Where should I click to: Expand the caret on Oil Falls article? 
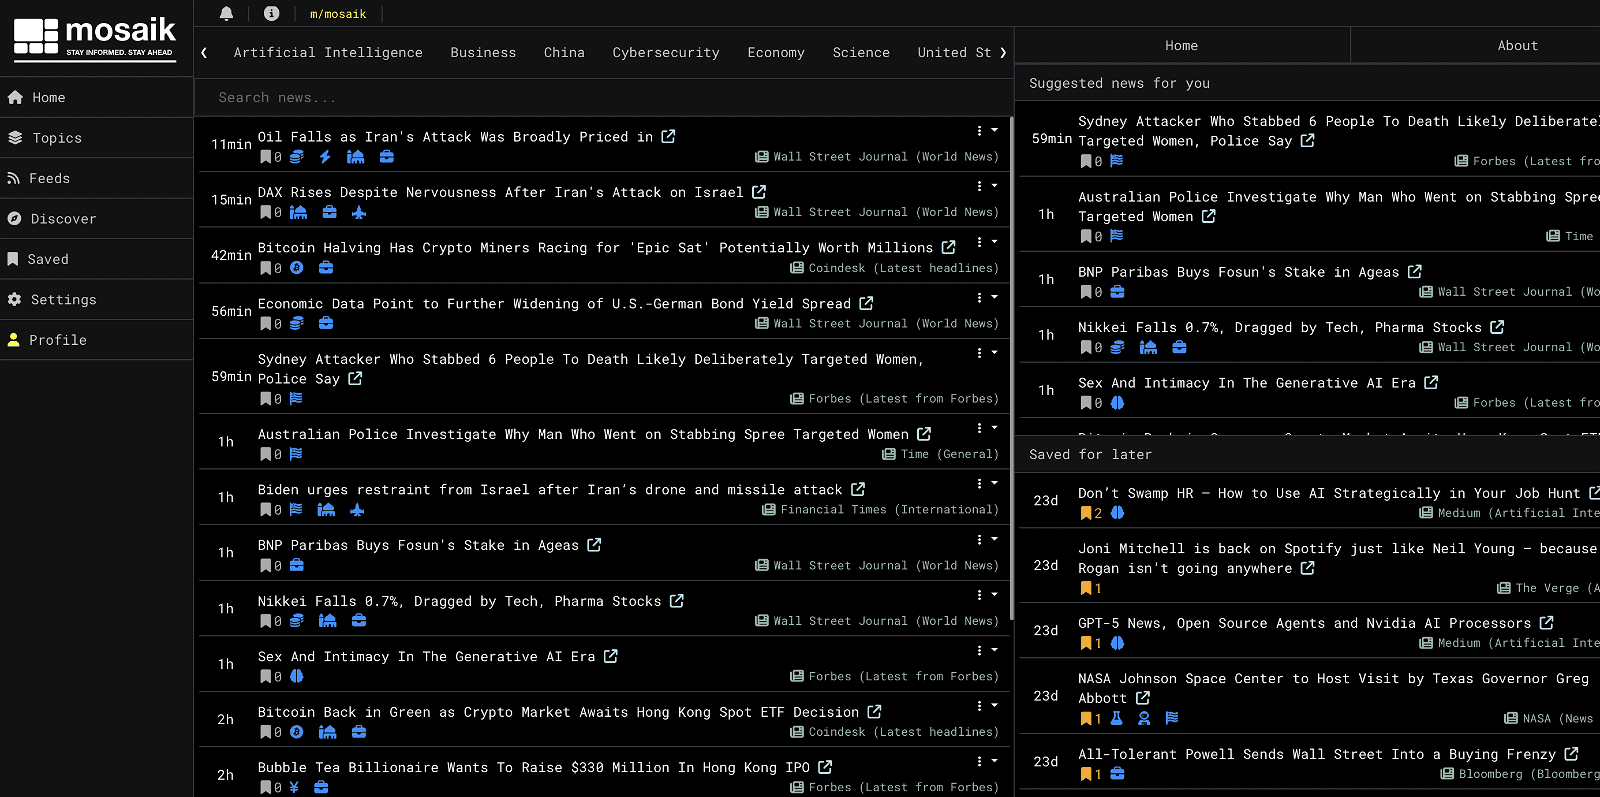(994, 130)
